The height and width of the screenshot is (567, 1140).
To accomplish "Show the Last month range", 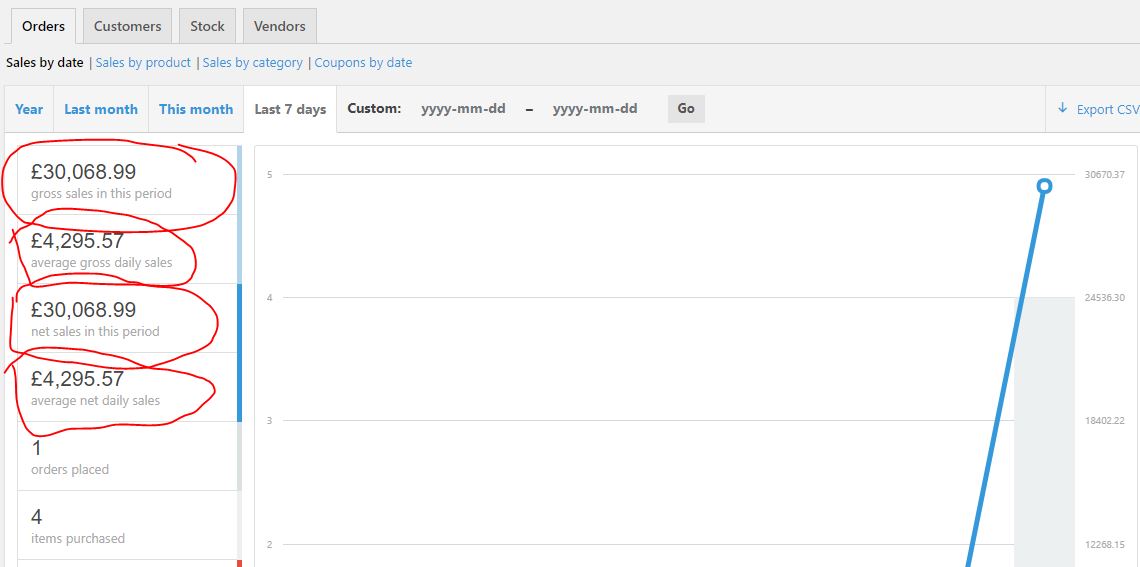I will pyautogui.click(x=101, y=109).
